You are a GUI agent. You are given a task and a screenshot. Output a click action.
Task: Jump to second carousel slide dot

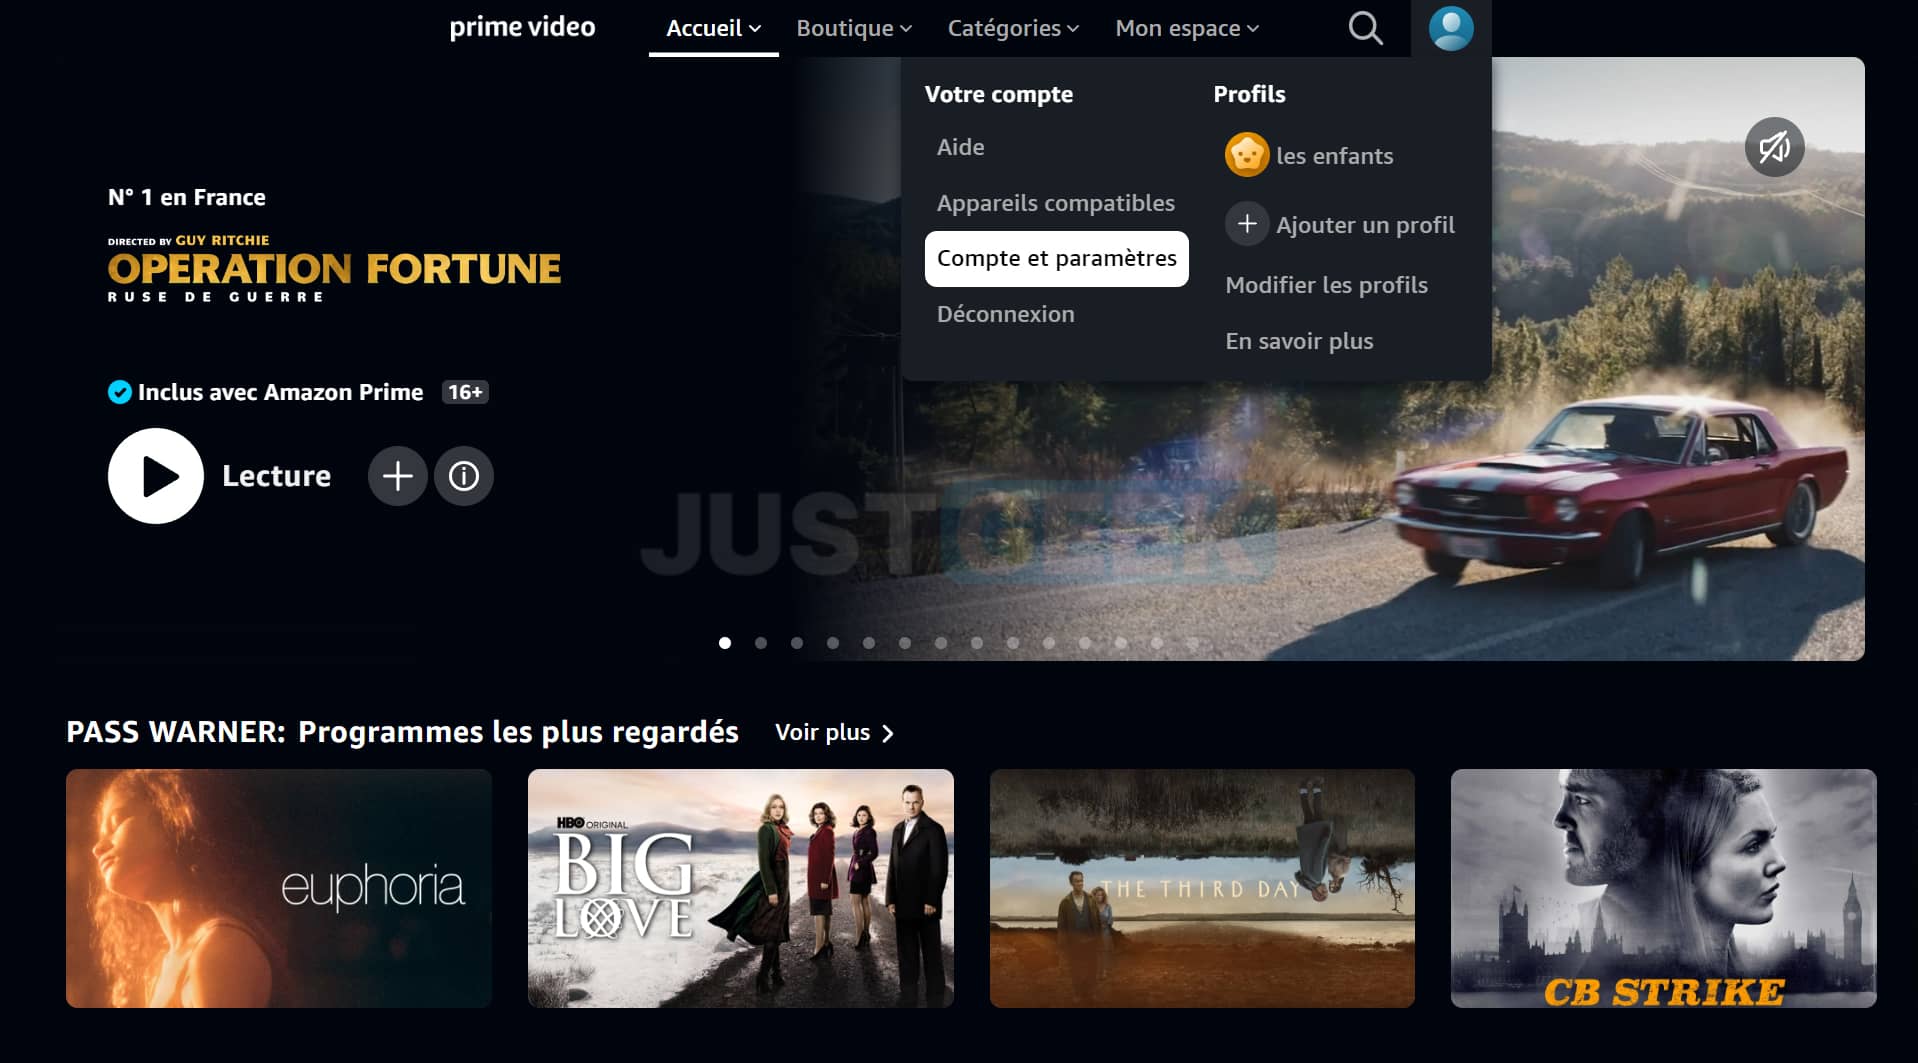[761, 643]
